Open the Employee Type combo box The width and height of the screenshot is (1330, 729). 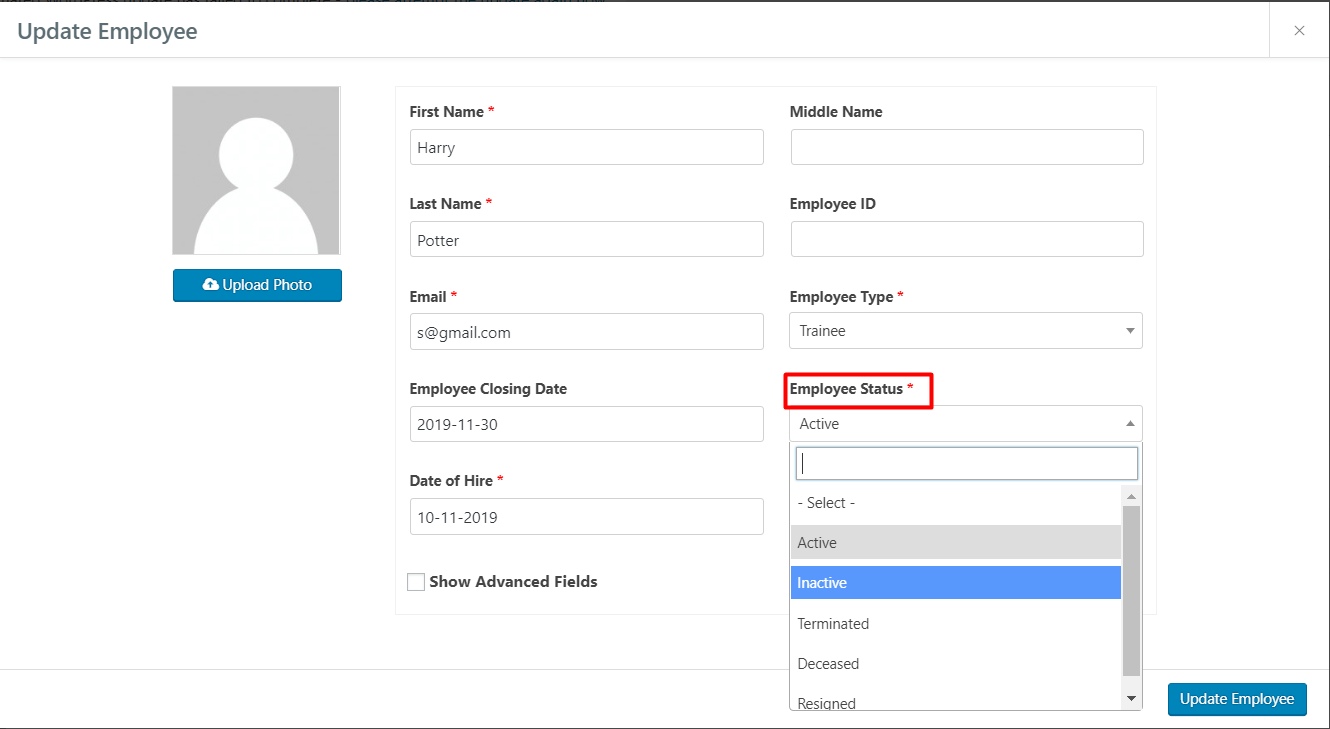pos(965,331)
